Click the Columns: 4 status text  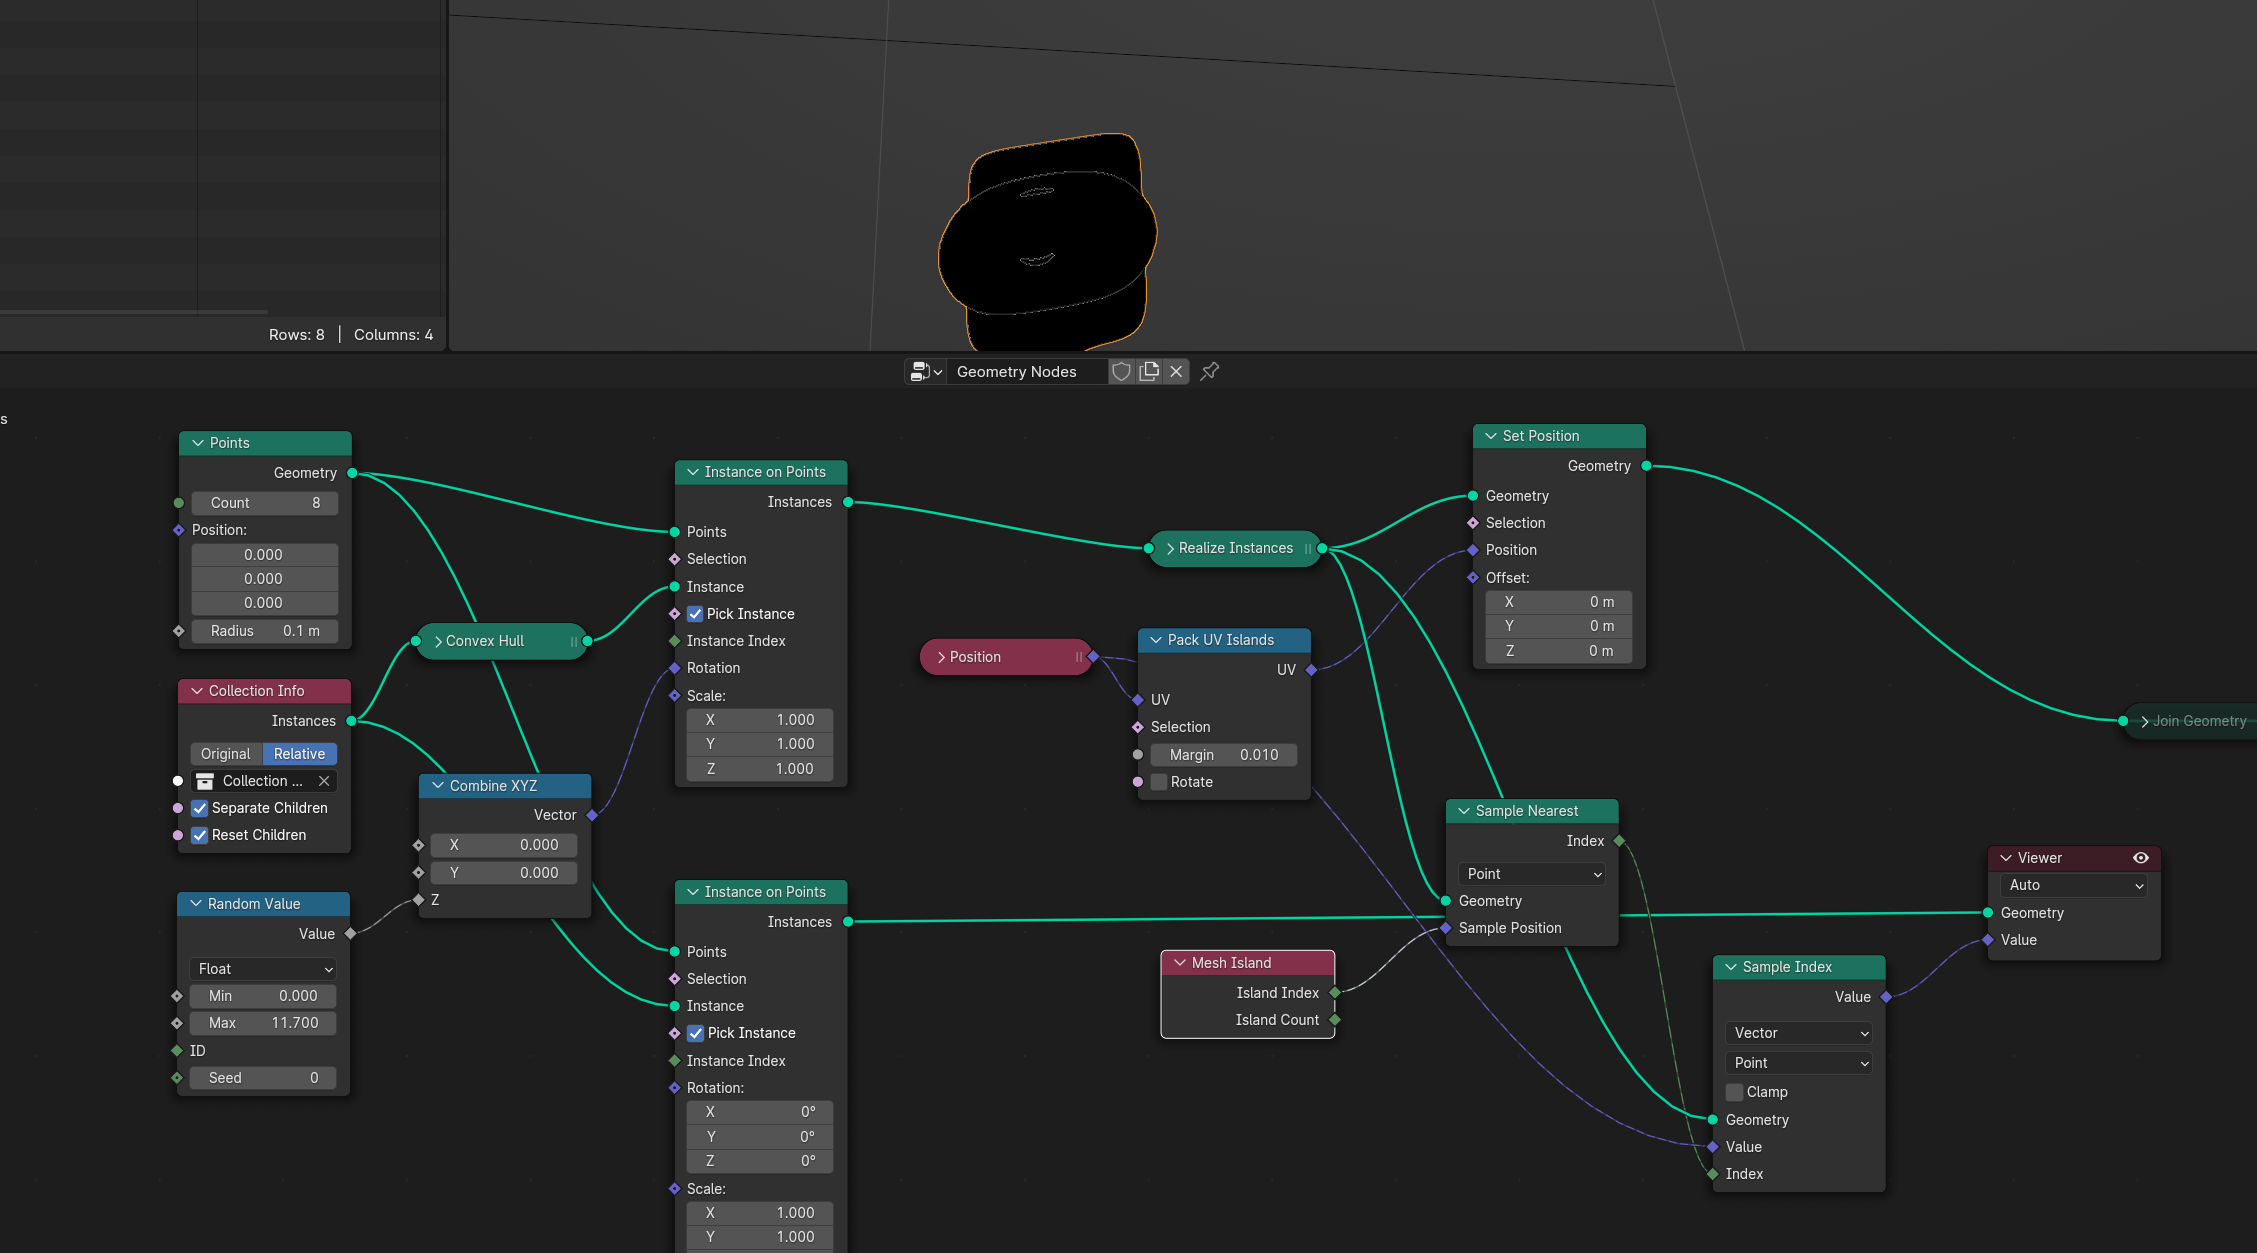[x=393, y=335]
